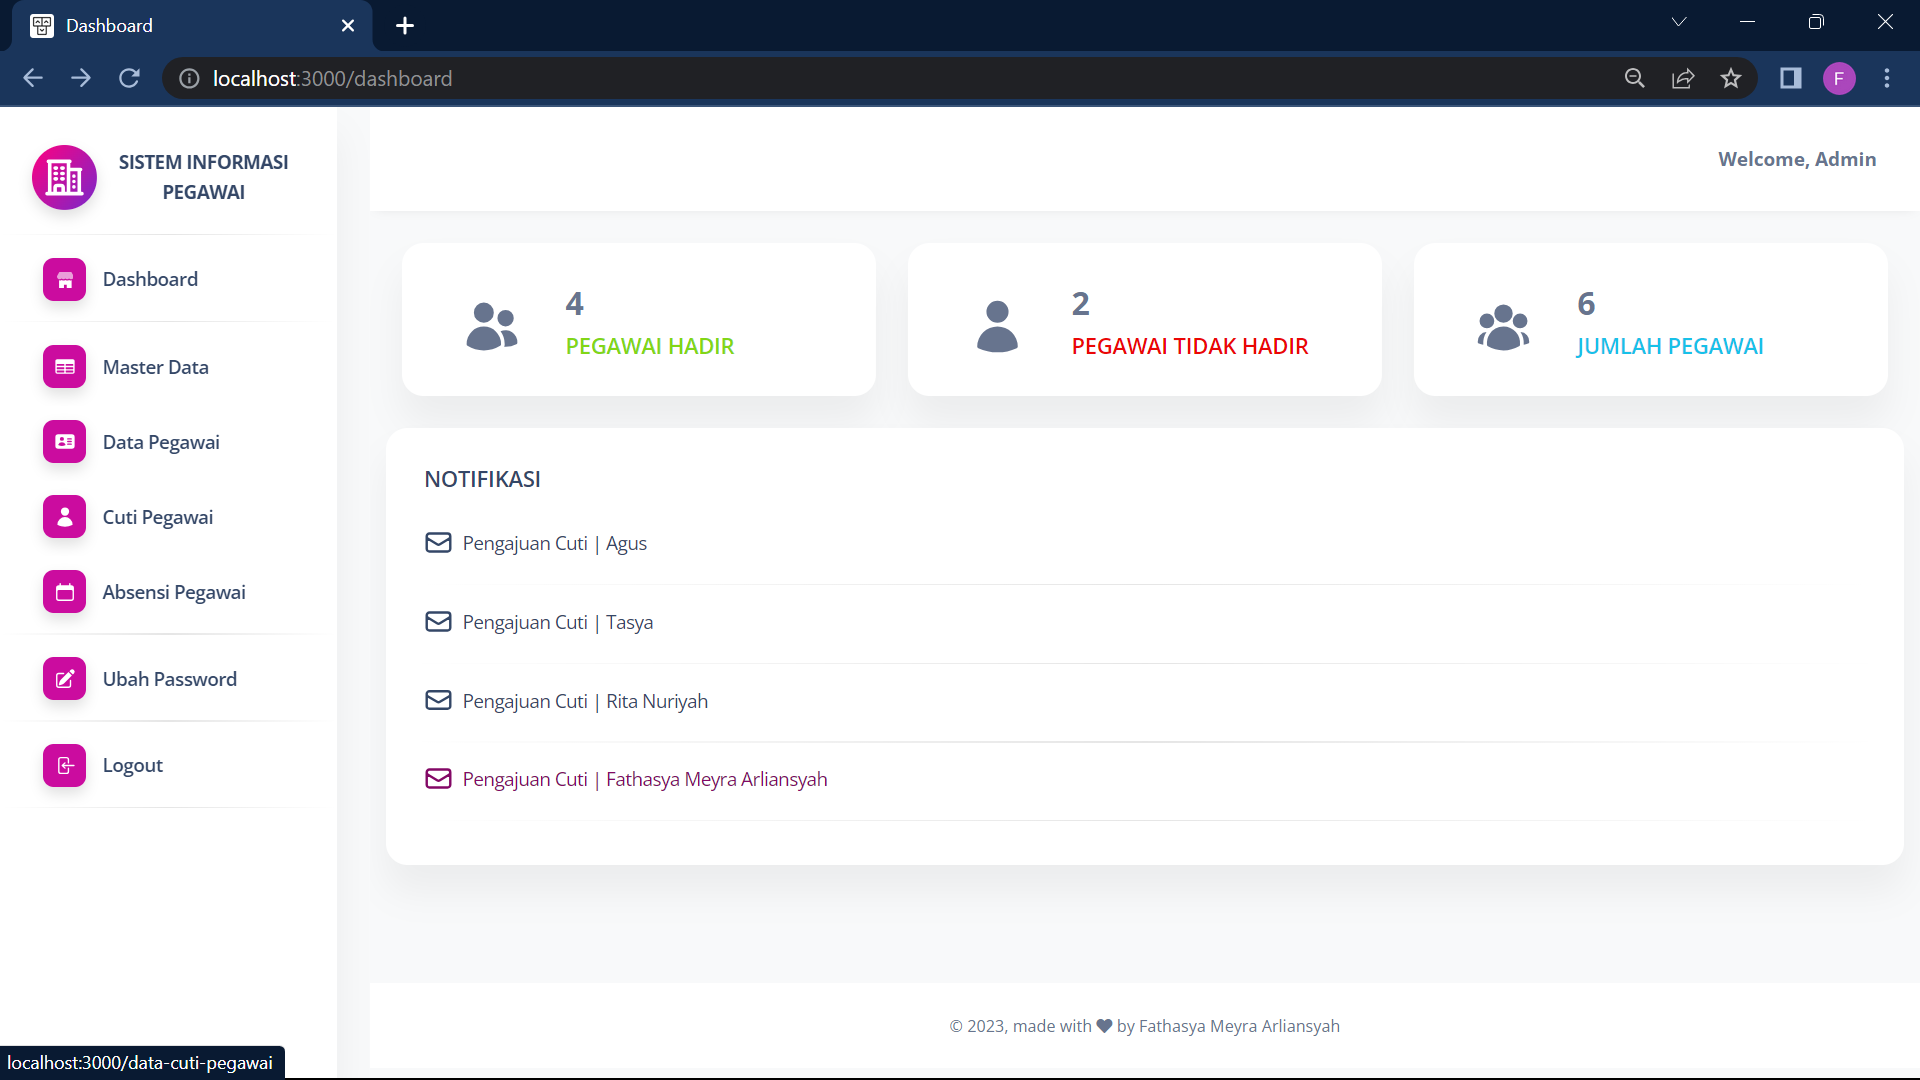The width and height of the screenshot is (1920, 1080).
Task: Click the Logout door icon
Action: (x=65, y=766)
